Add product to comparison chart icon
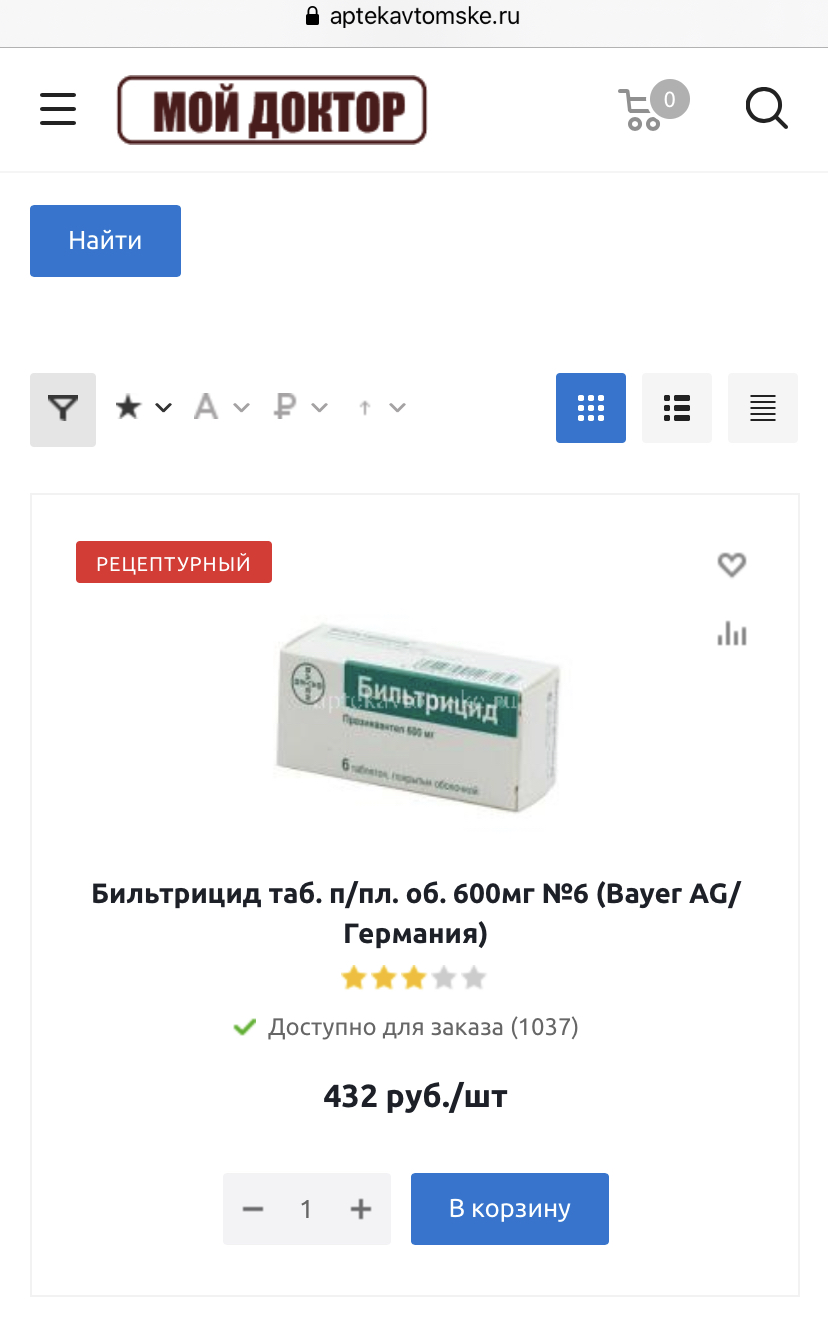This screenshot has width=828, height=1325. (732, 633)
